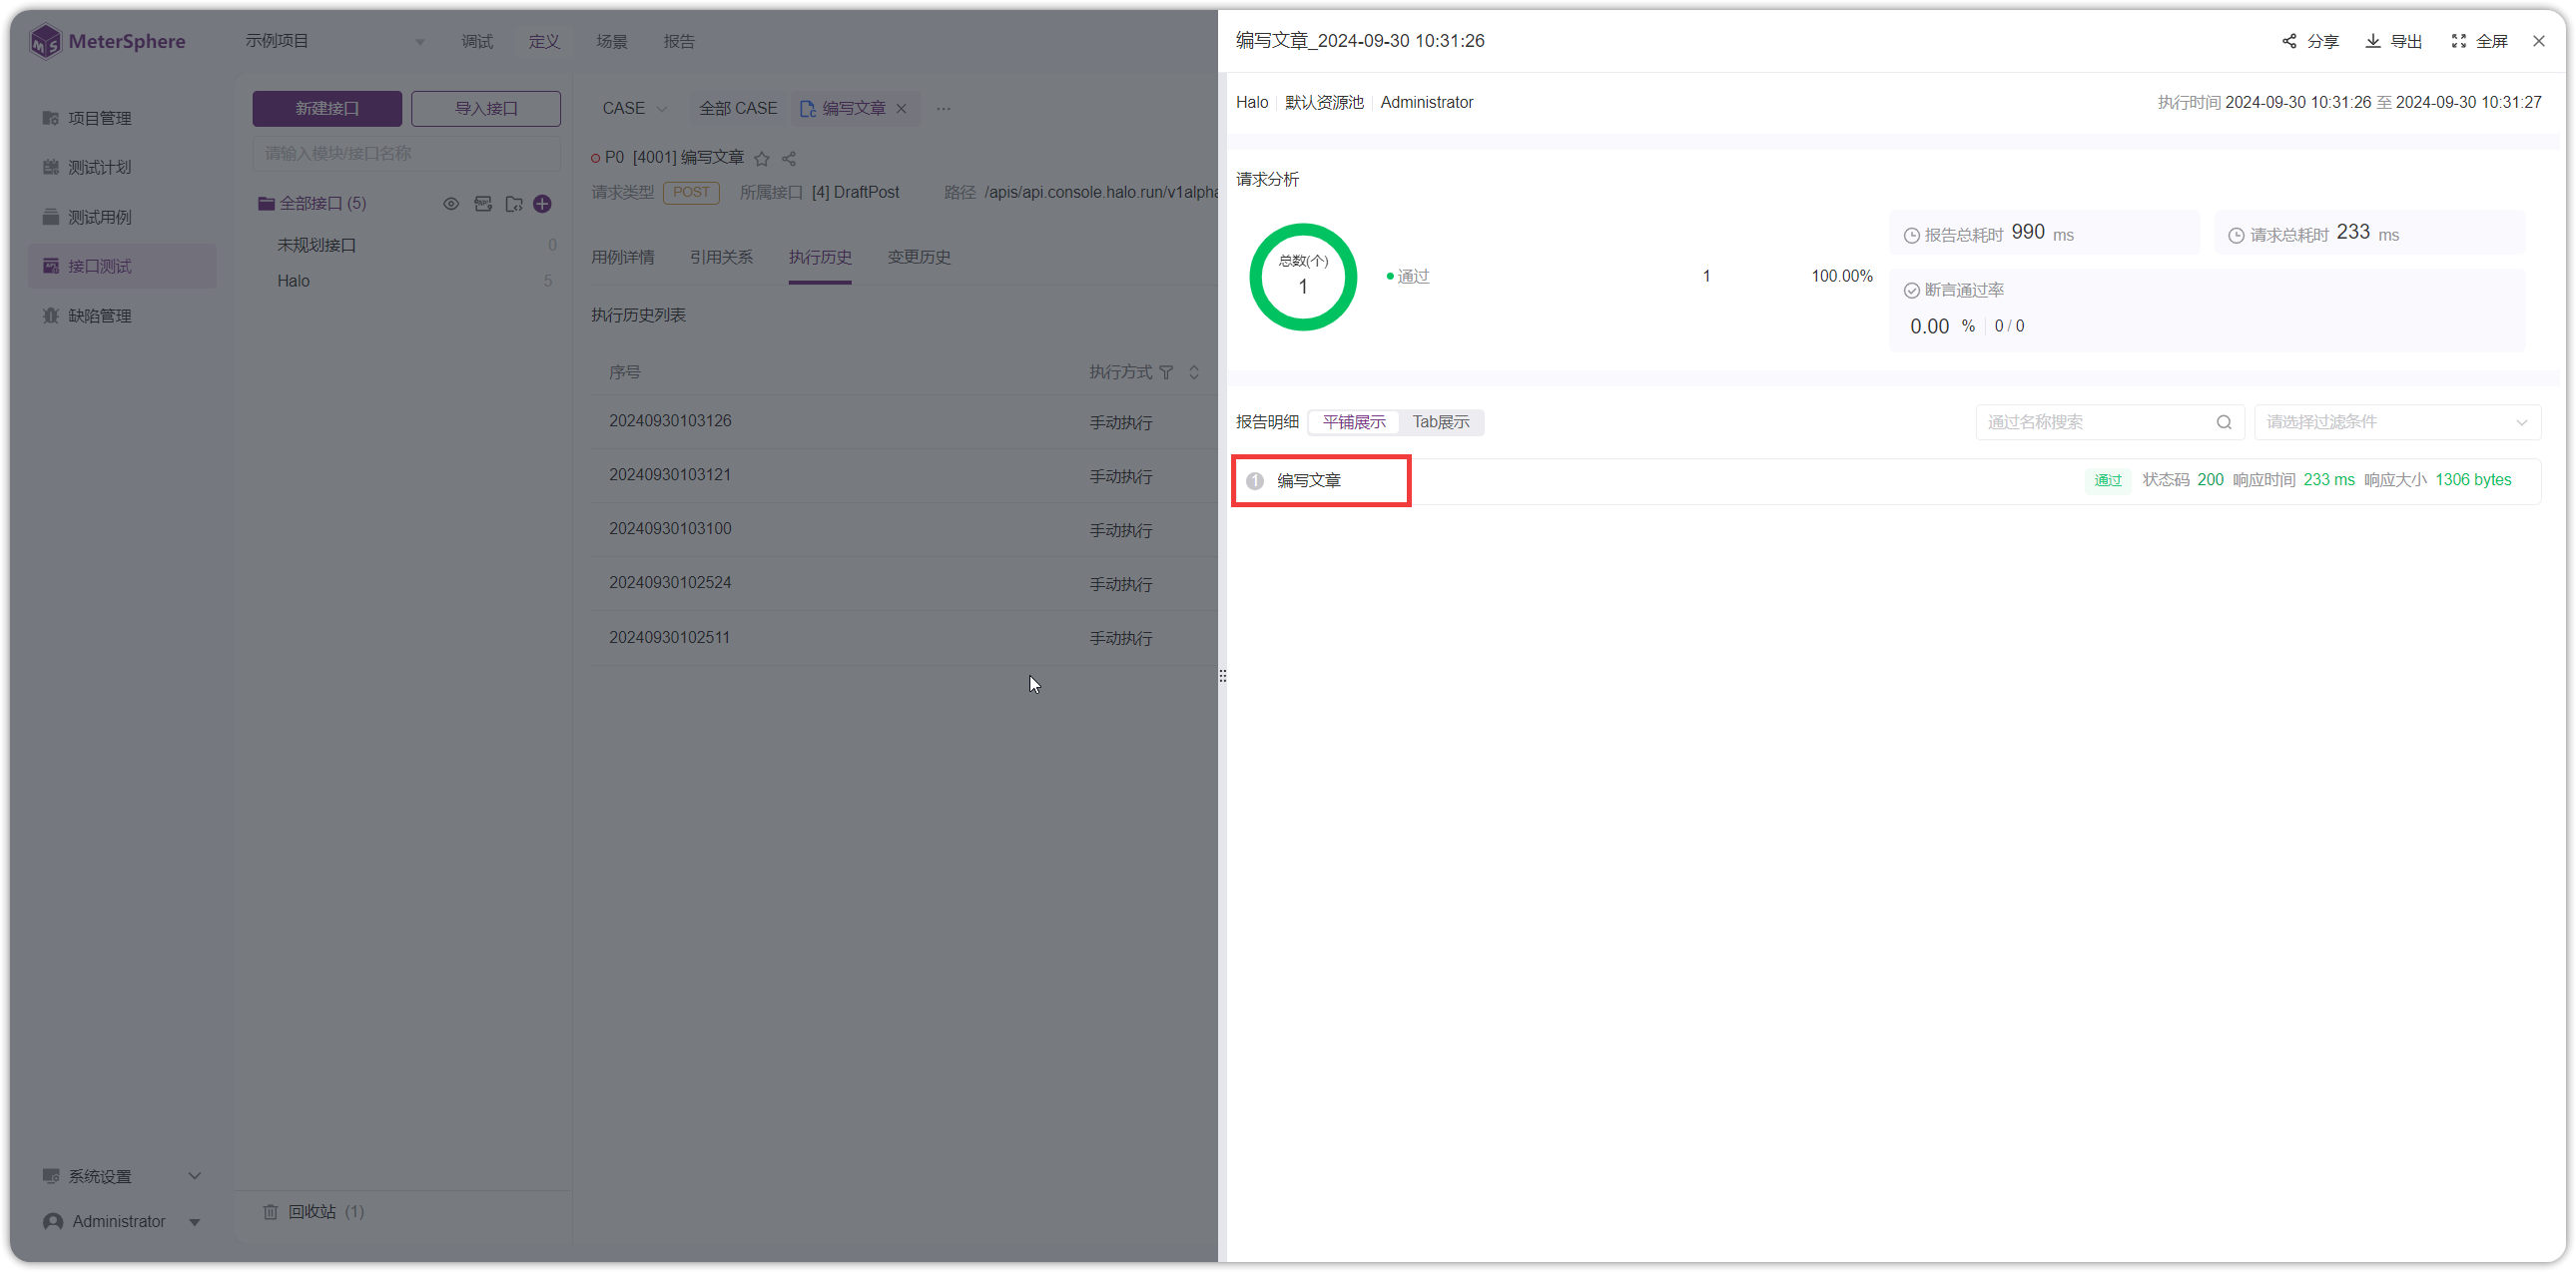Open the CASE dropdown
Viewport: 2576px width, 1272px height.
634,108
